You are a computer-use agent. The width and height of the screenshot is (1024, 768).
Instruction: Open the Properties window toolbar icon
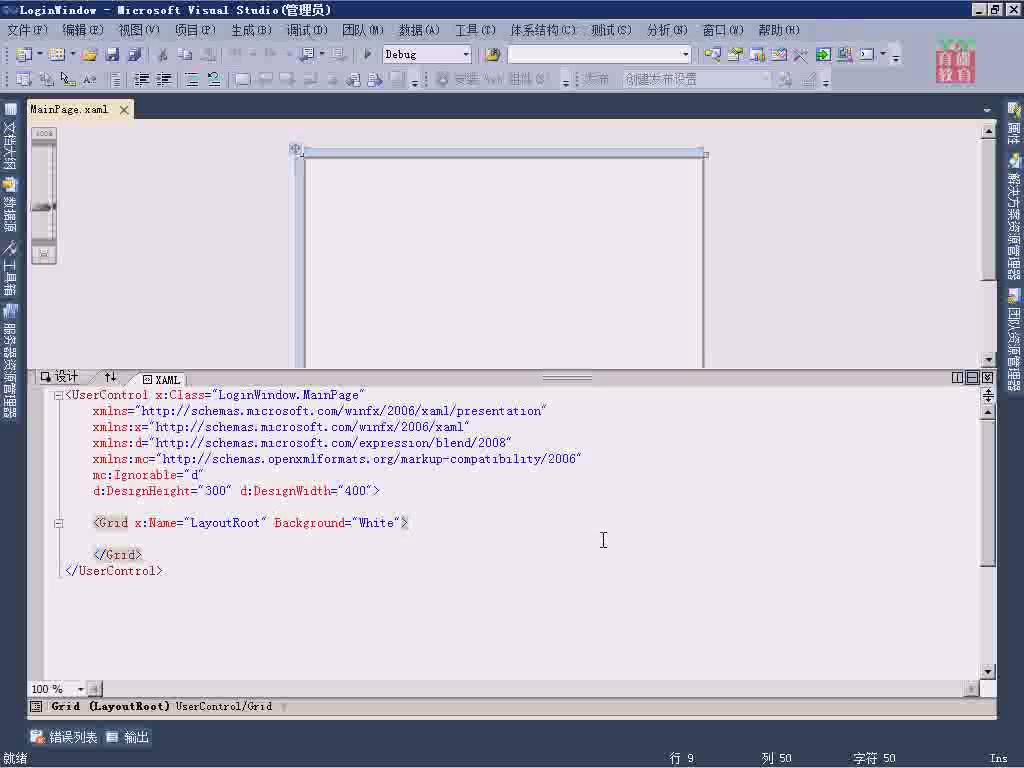(x=735, y=55)
